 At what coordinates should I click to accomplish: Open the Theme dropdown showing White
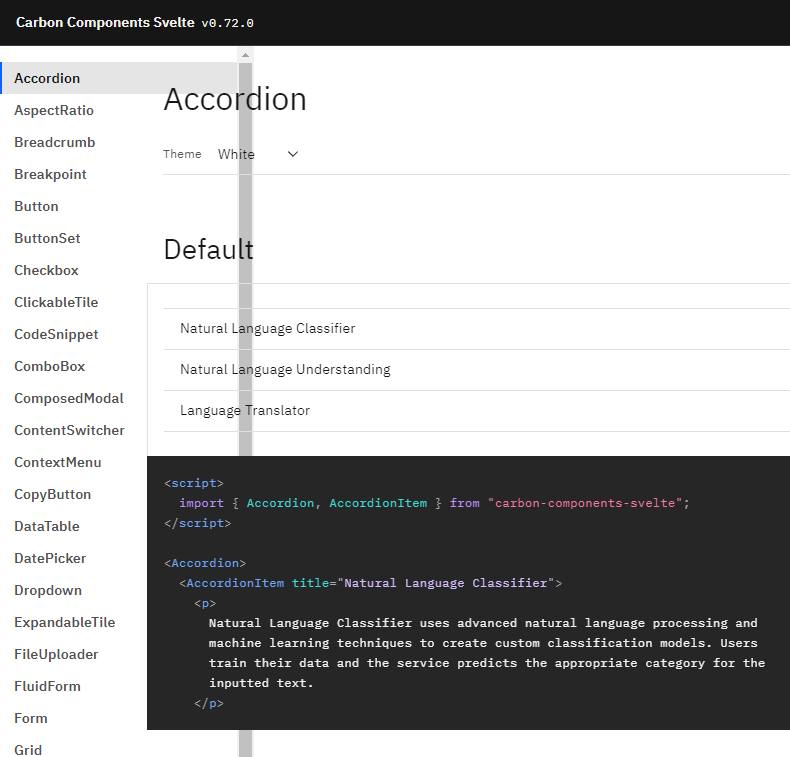[x=258, y=154]
